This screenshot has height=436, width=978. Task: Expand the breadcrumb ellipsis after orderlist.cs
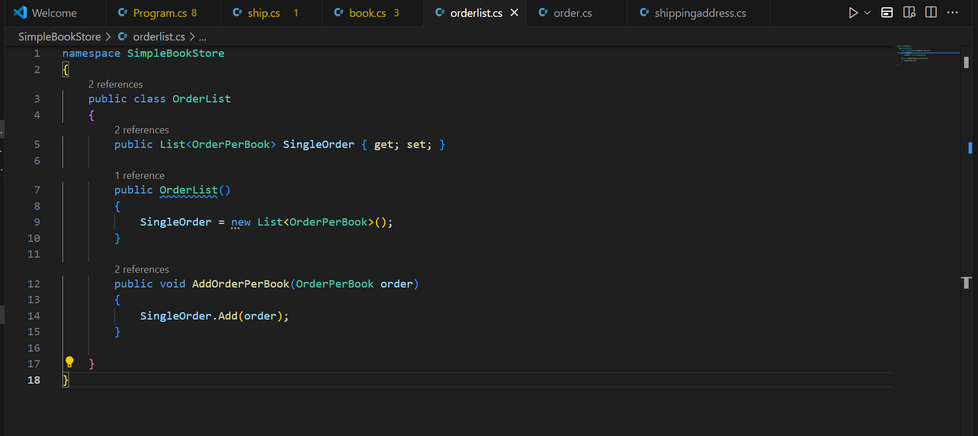(202, 36)
